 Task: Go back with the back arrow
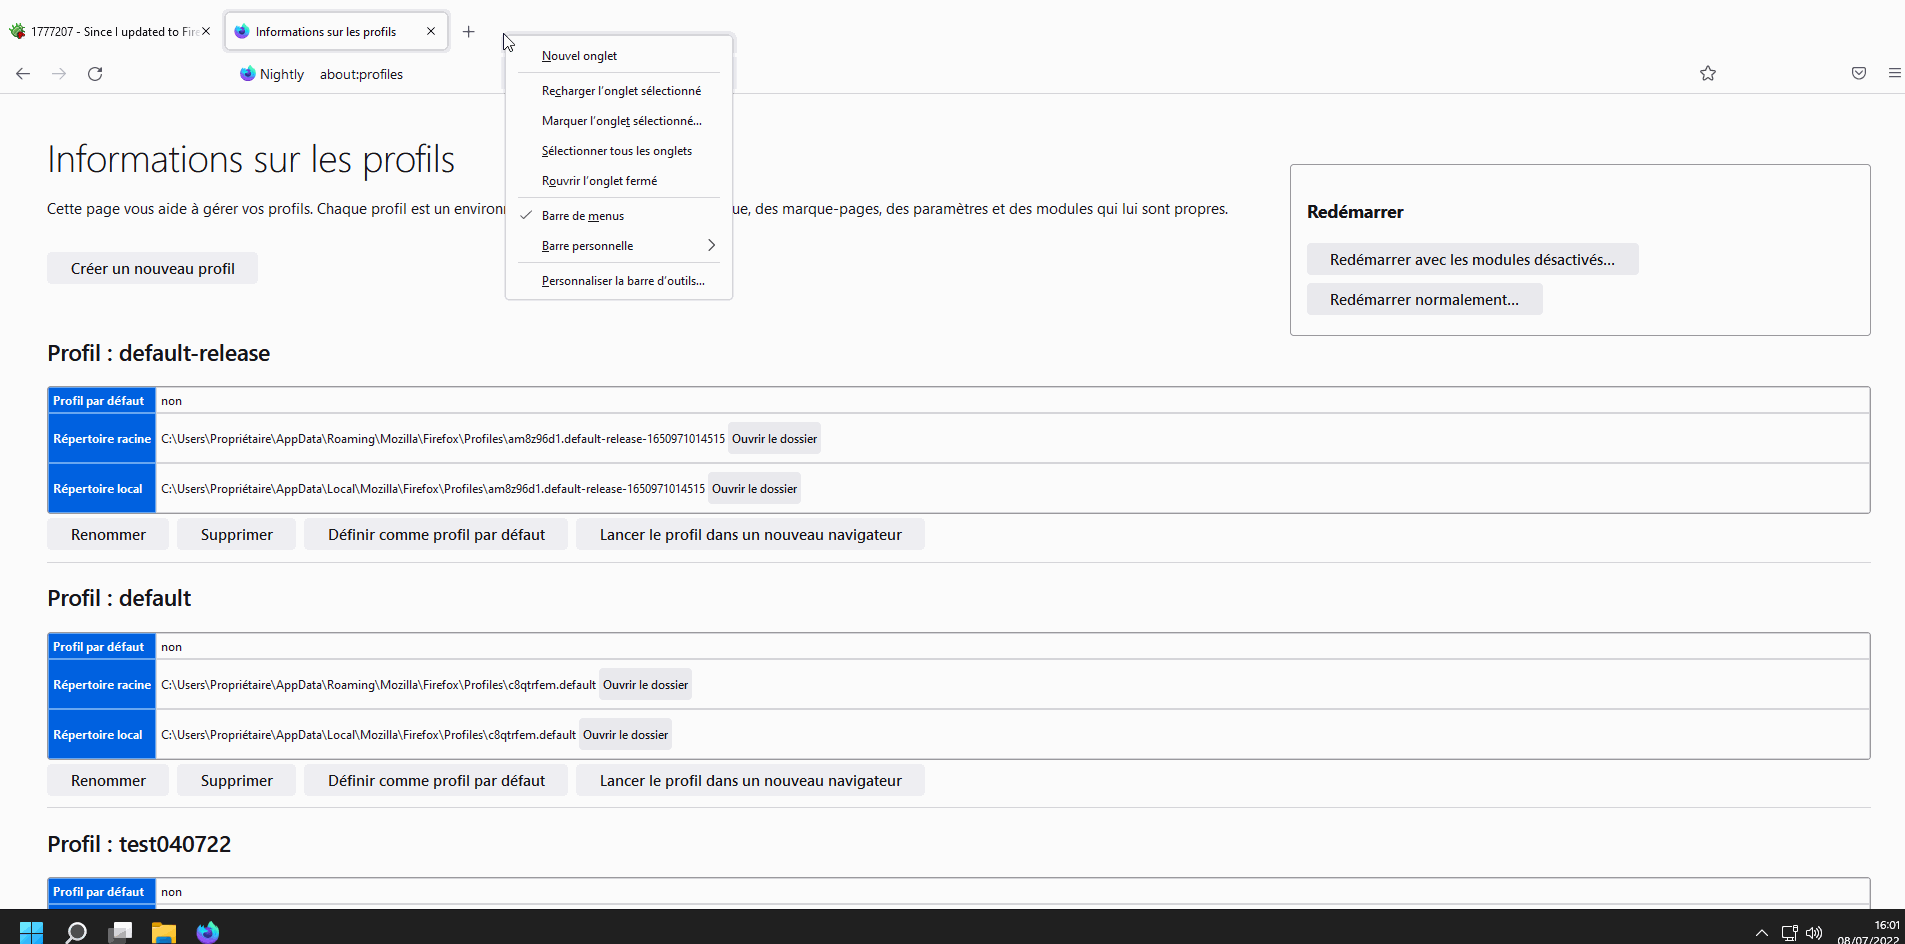[23, 74]
